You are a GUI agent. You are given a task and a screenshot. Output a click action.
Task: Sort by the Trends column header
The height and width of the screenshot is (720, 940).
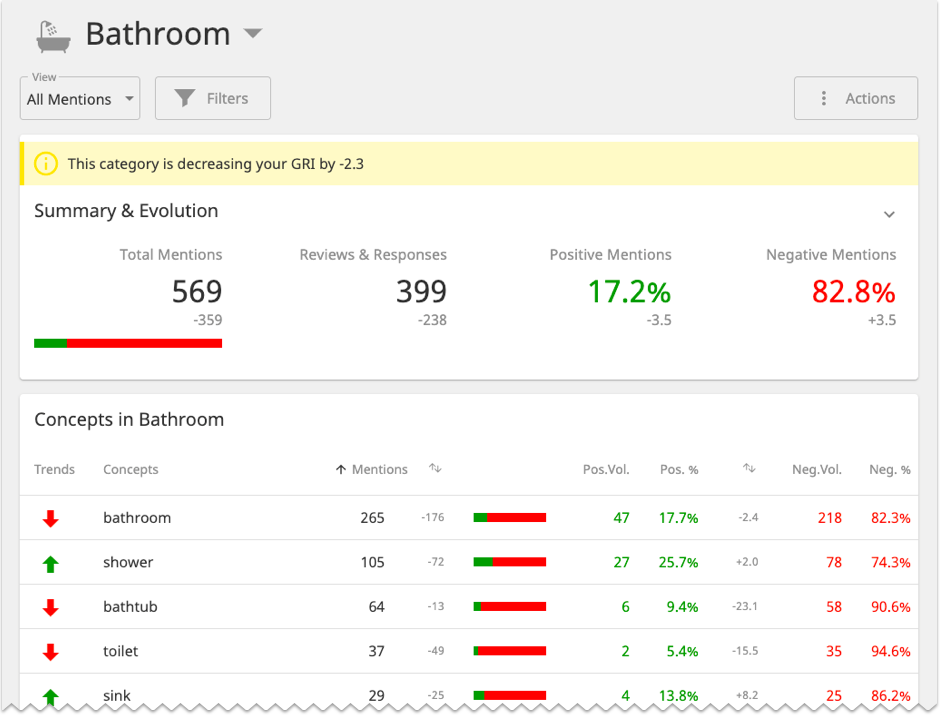pyautogui.click(x=55, y=469)
